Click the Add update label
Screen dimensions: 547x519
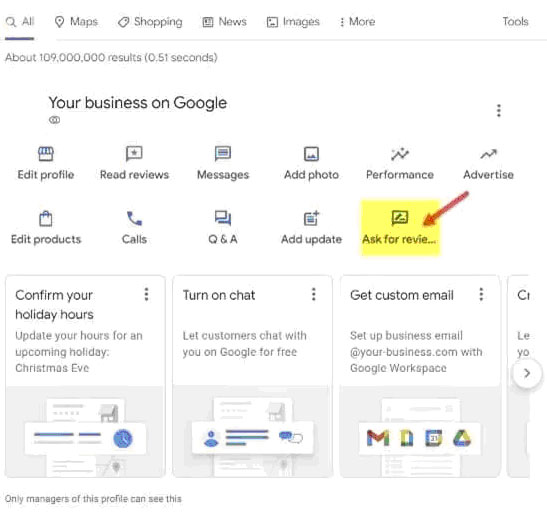[311, 239]
